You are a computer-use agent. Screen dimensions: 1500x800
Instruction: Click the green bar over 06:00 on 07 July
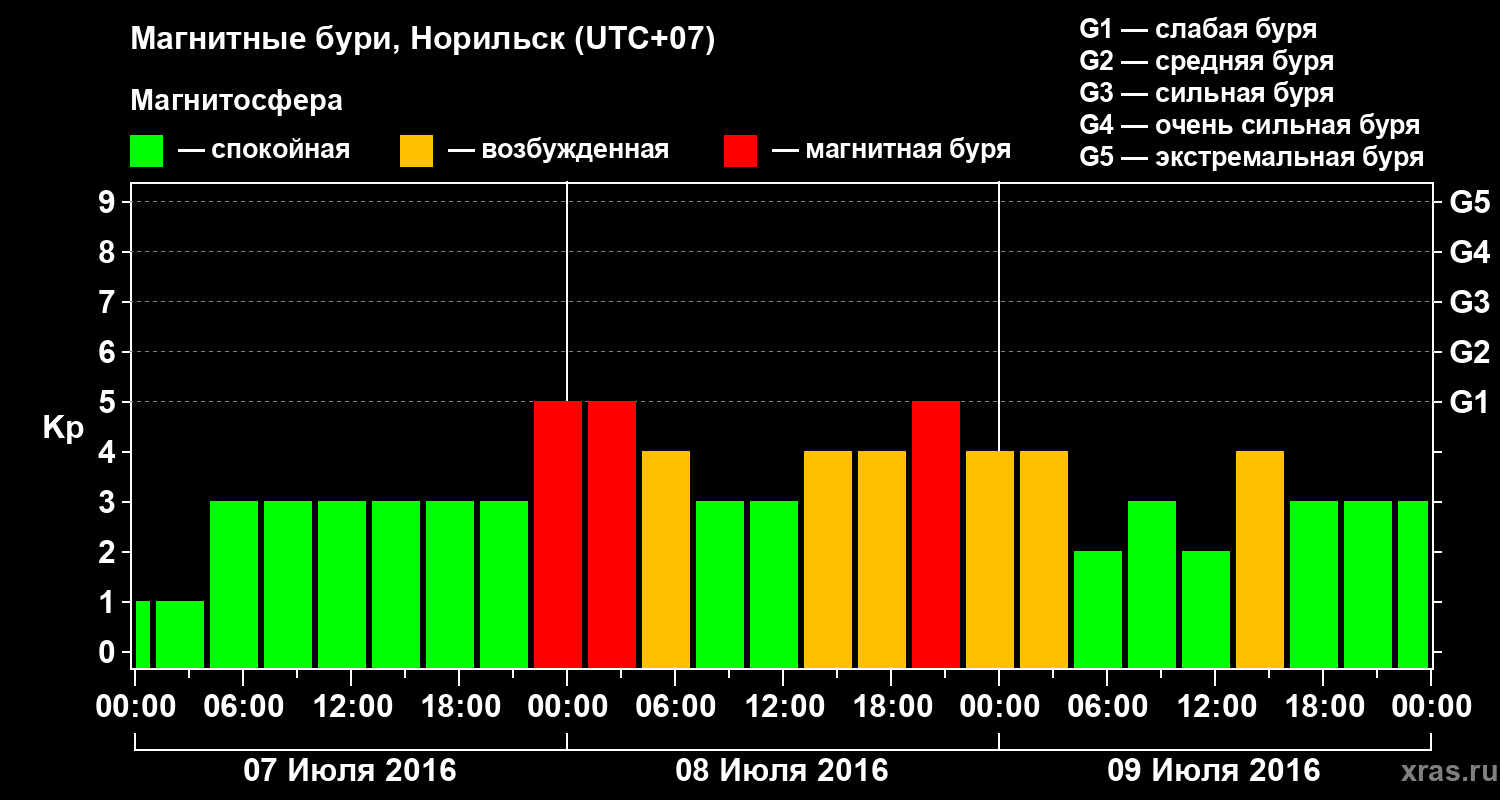coord(234,584)
